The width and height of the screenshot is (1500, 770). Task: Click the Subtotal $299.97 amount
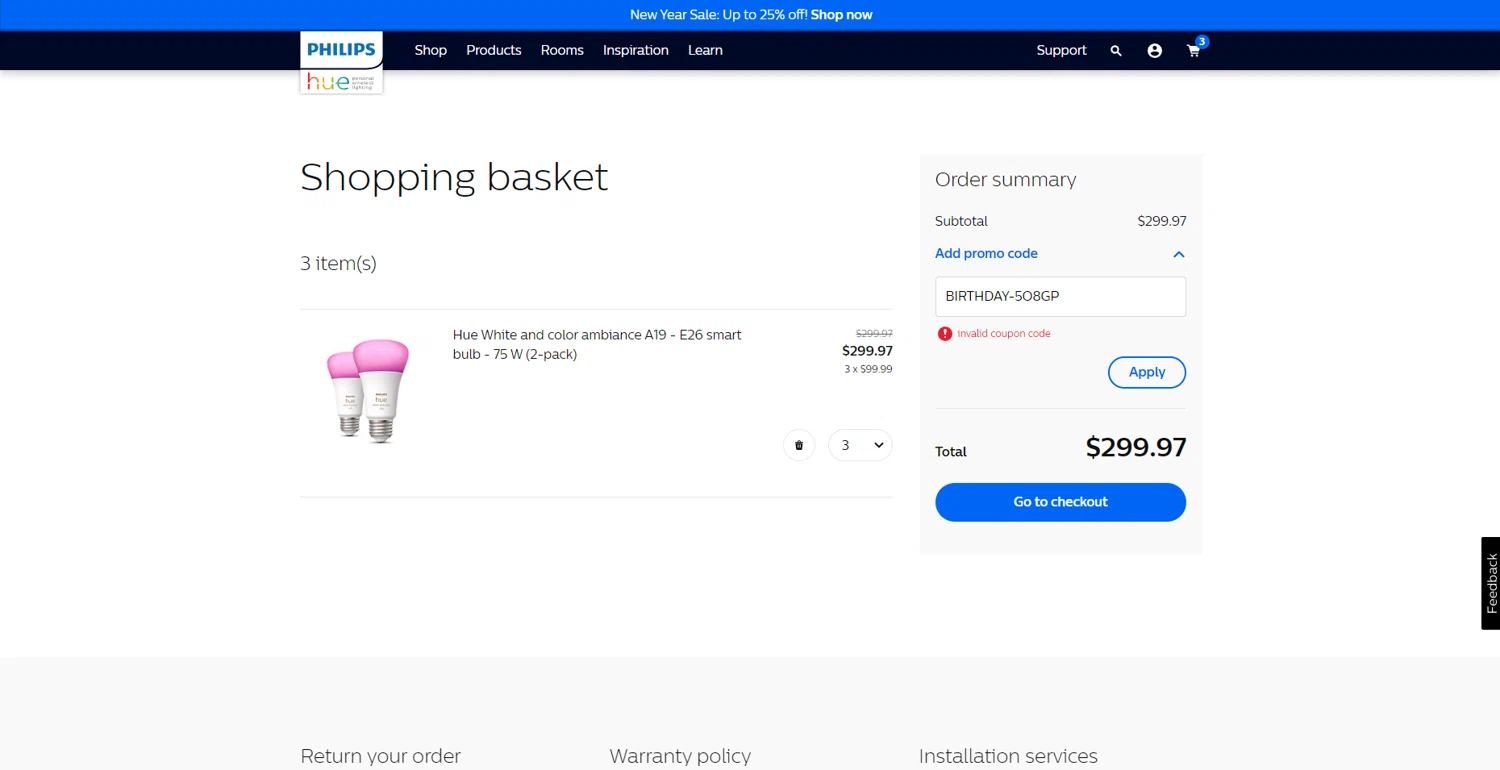(1162, 221)
